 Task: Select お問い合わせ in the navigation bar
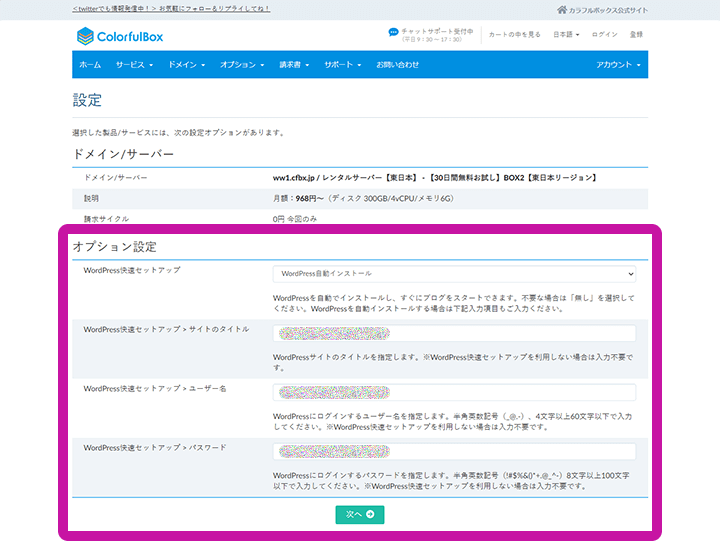[x=397, y=65]
